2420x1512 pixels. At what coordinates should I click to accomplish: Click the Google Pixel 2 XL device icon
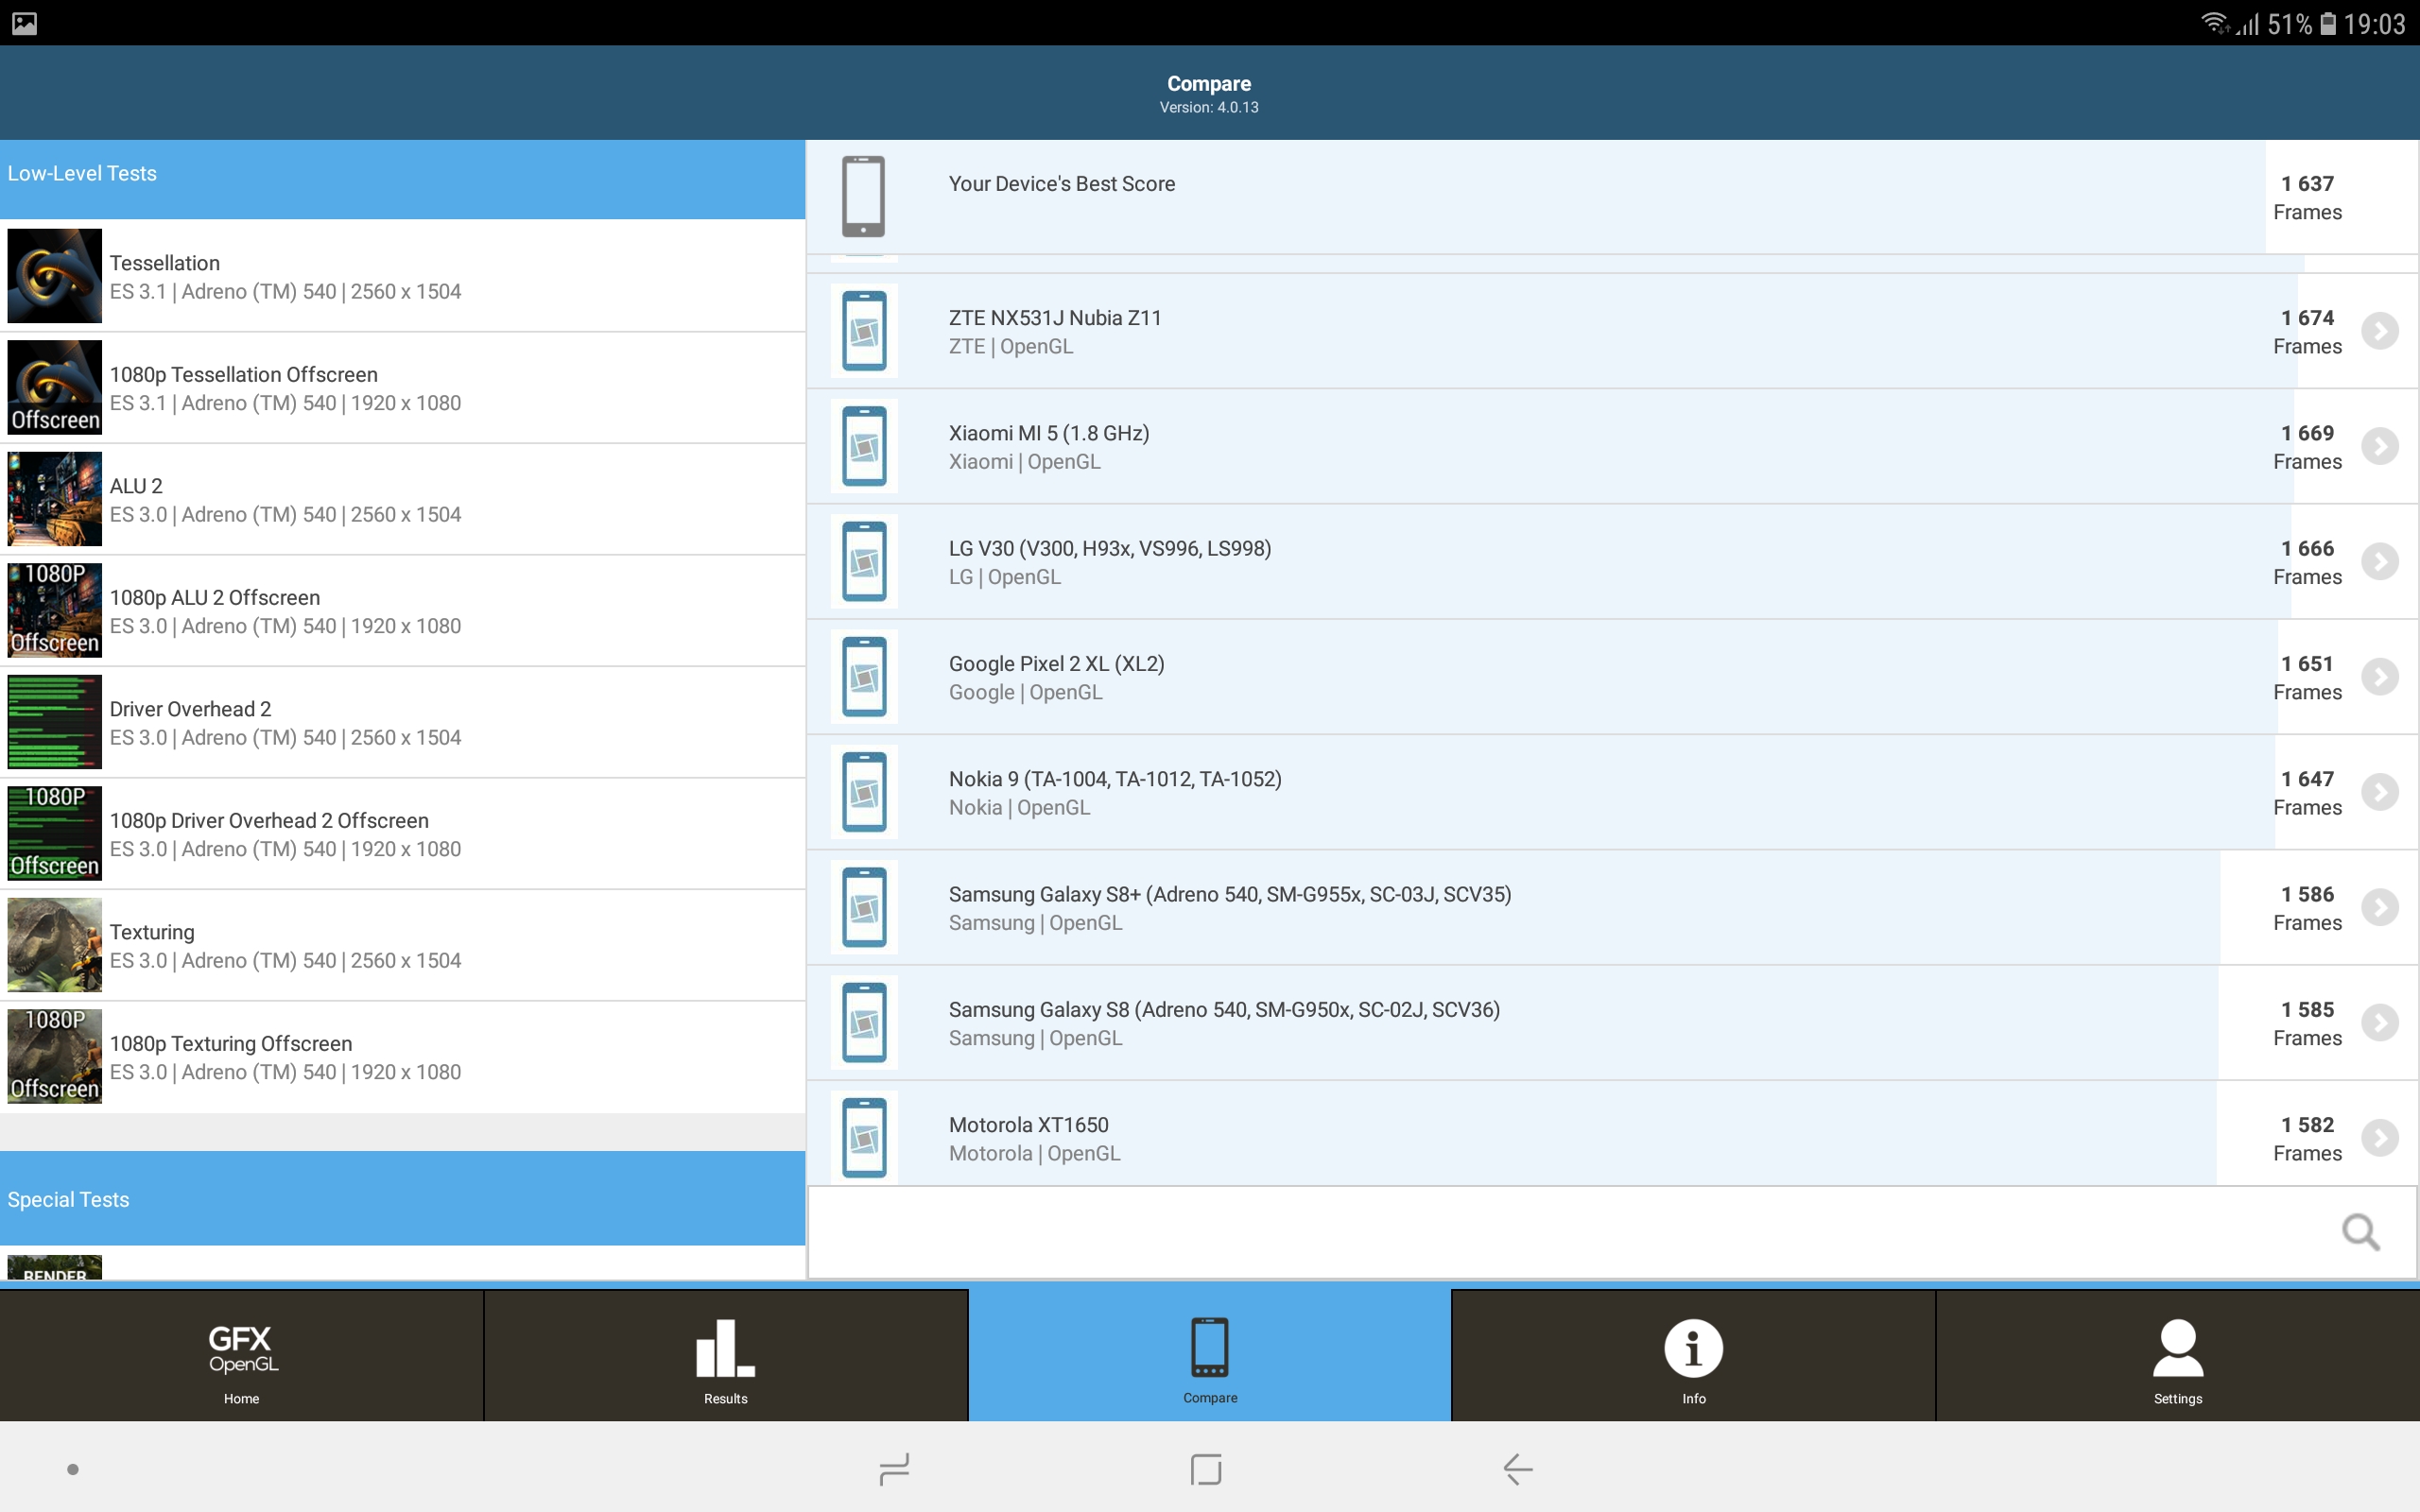[x=864, y=677]
